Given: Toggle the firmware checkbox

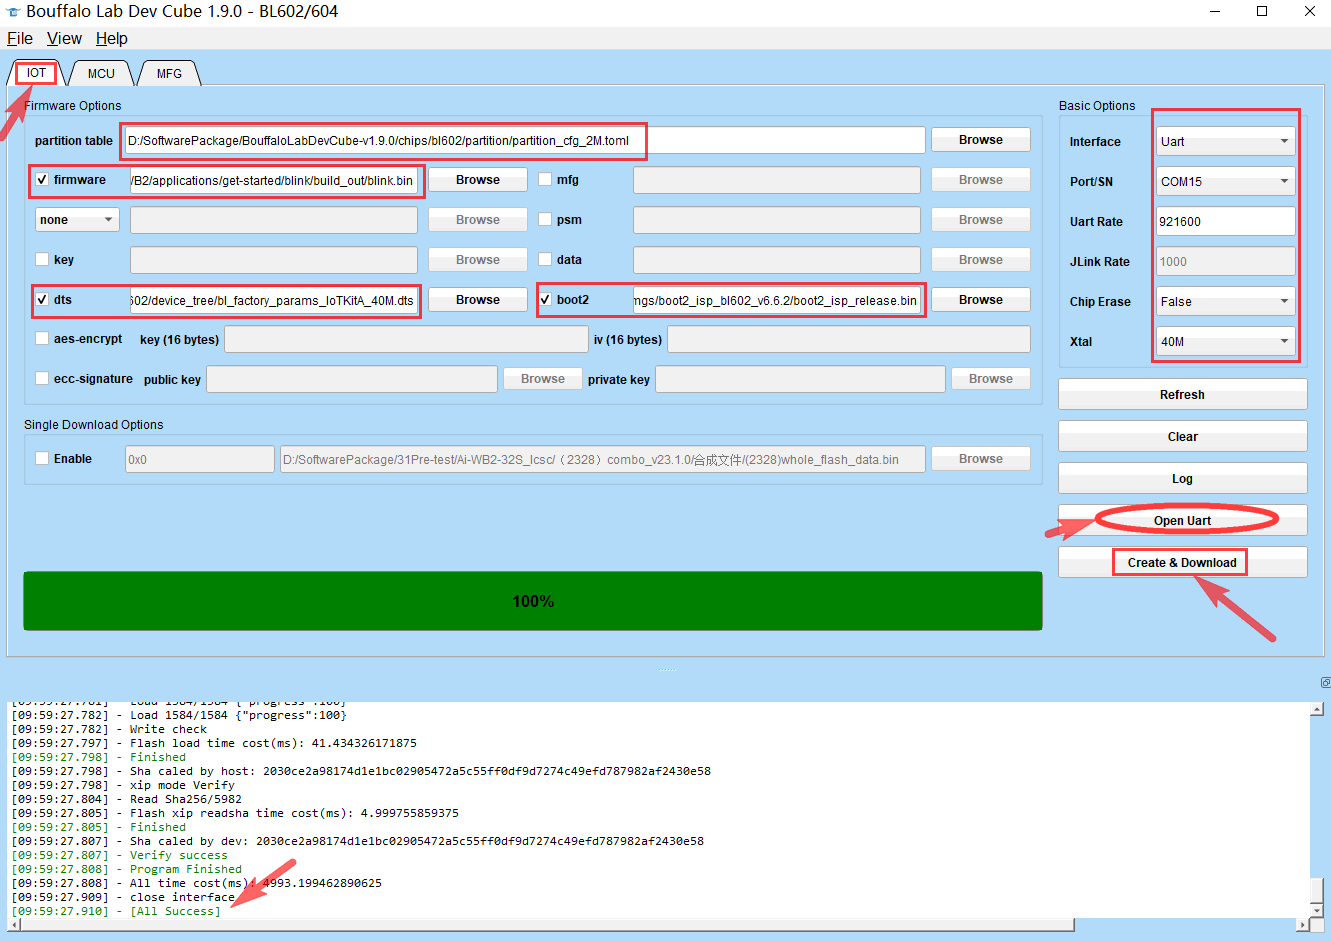Looking at the screenshot, I should [42, 180].
